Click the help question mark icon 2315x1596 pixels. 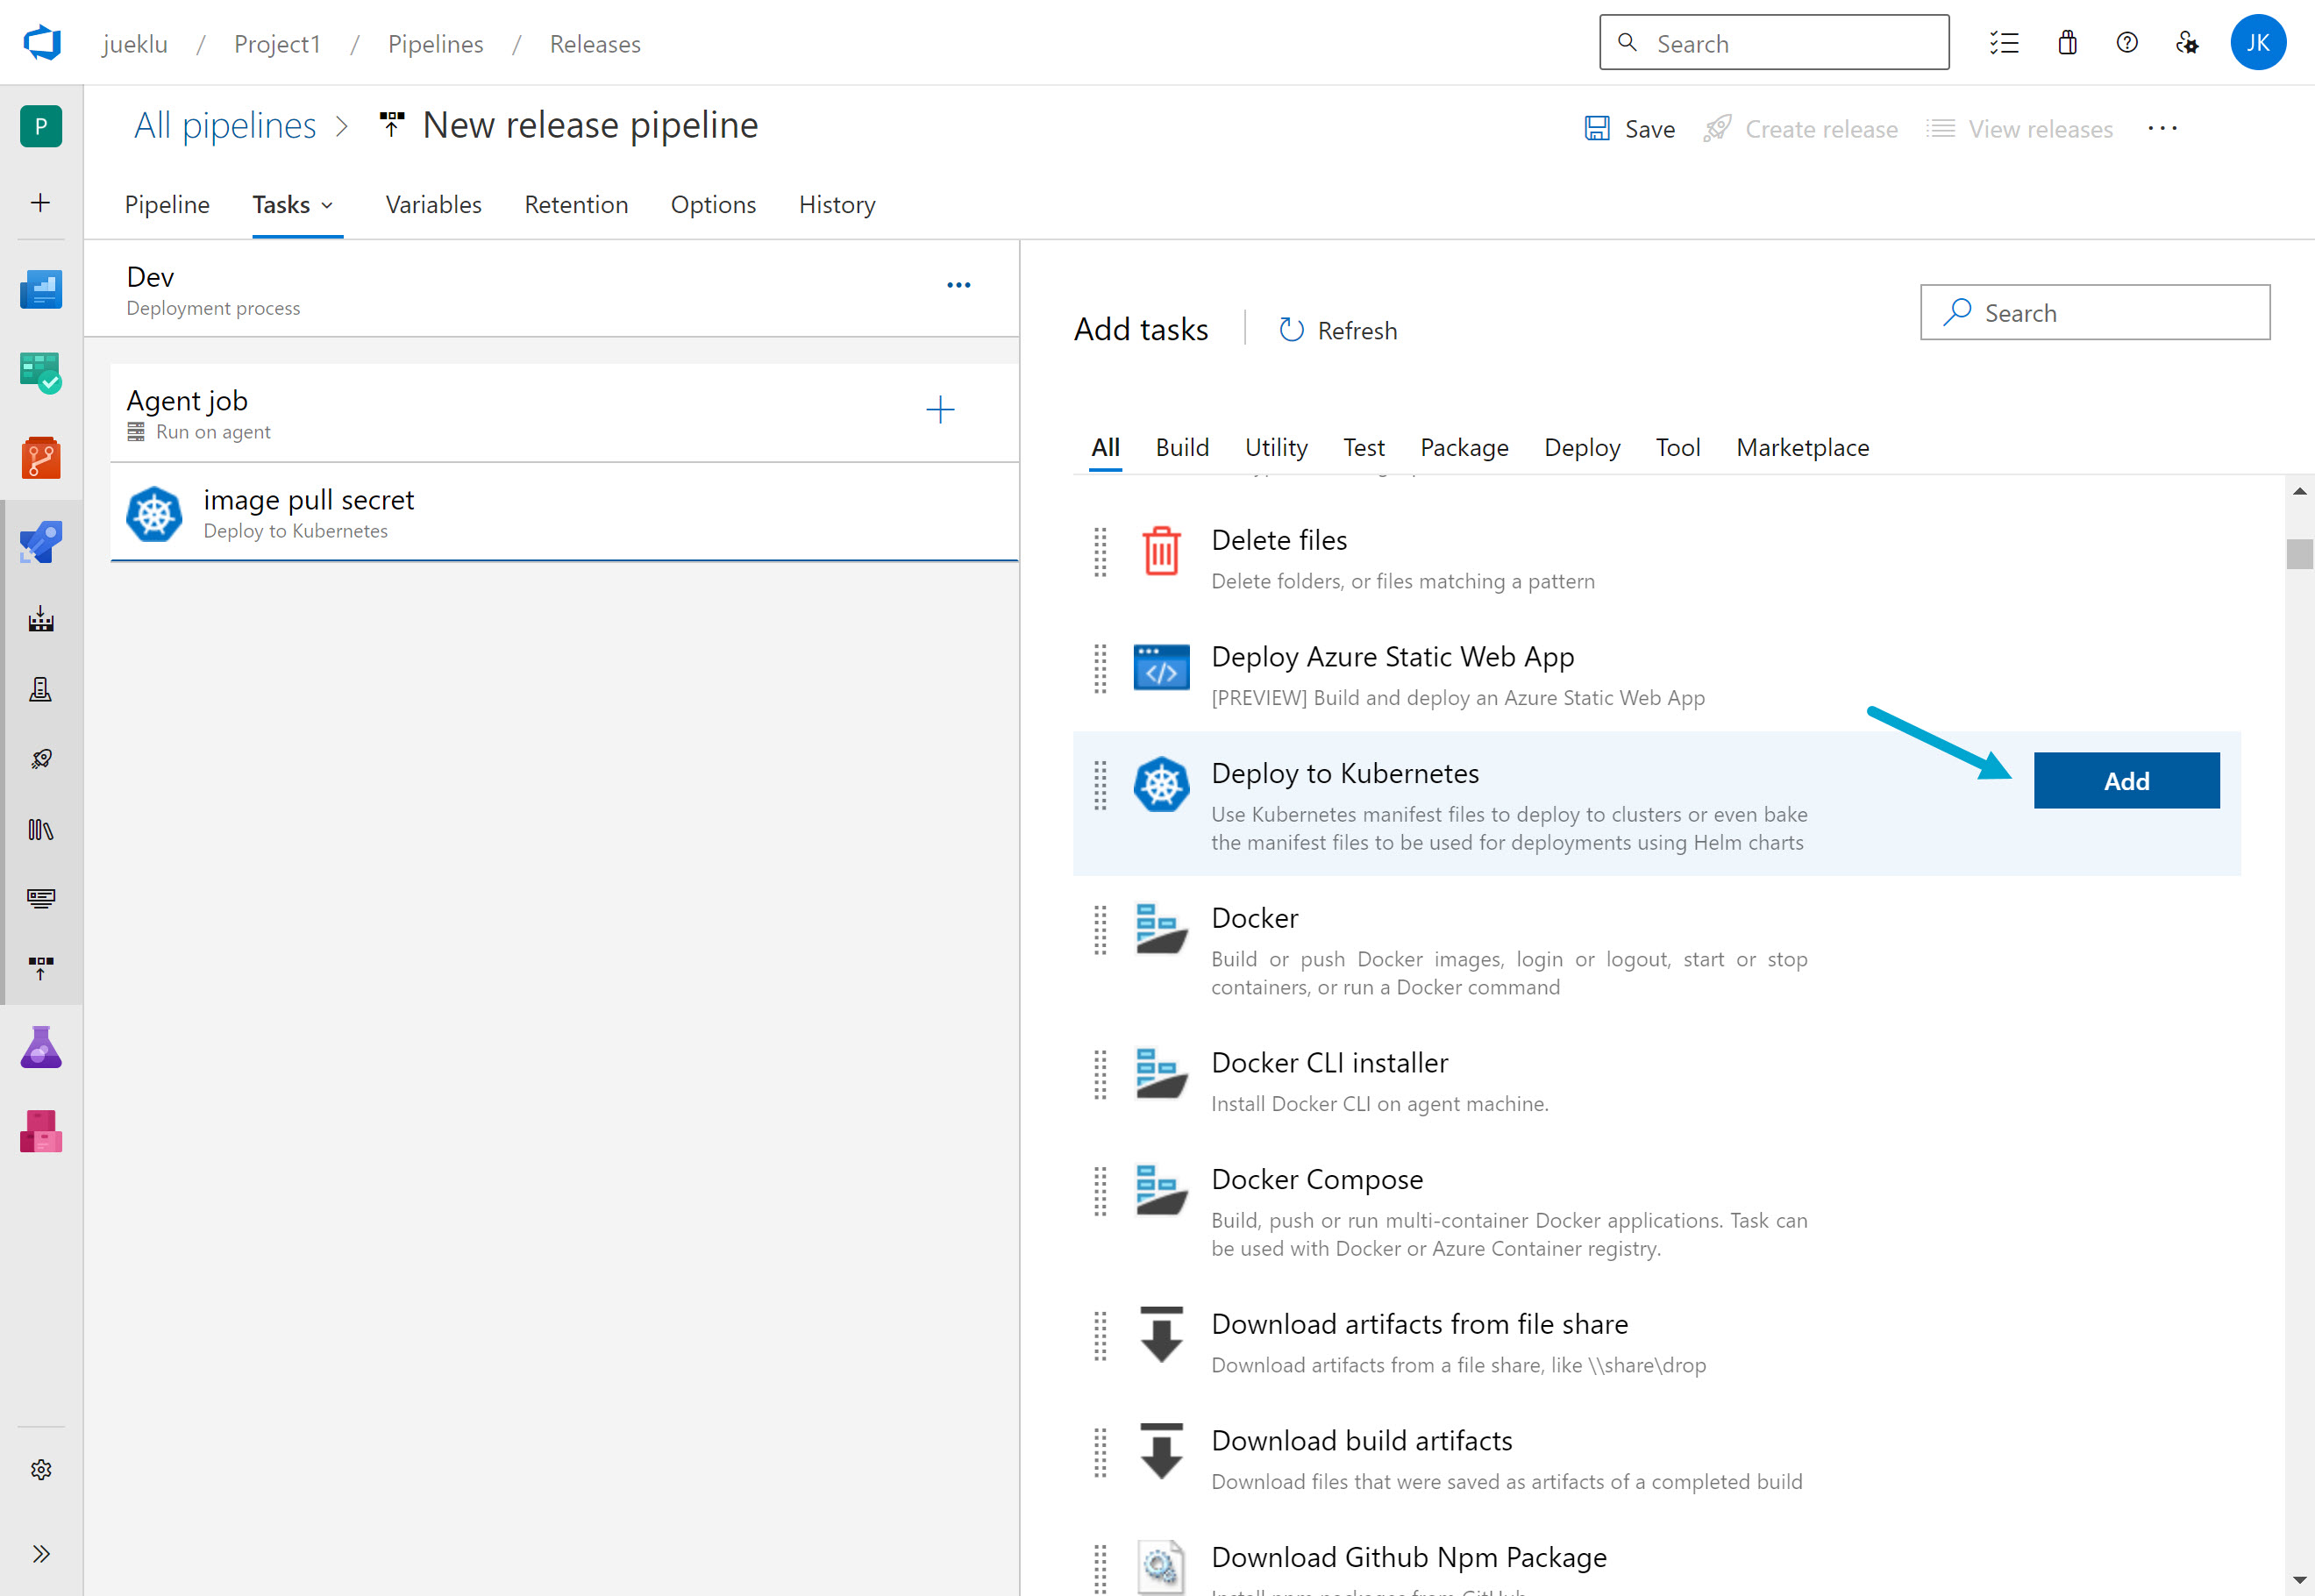[x=2126, y=42]
